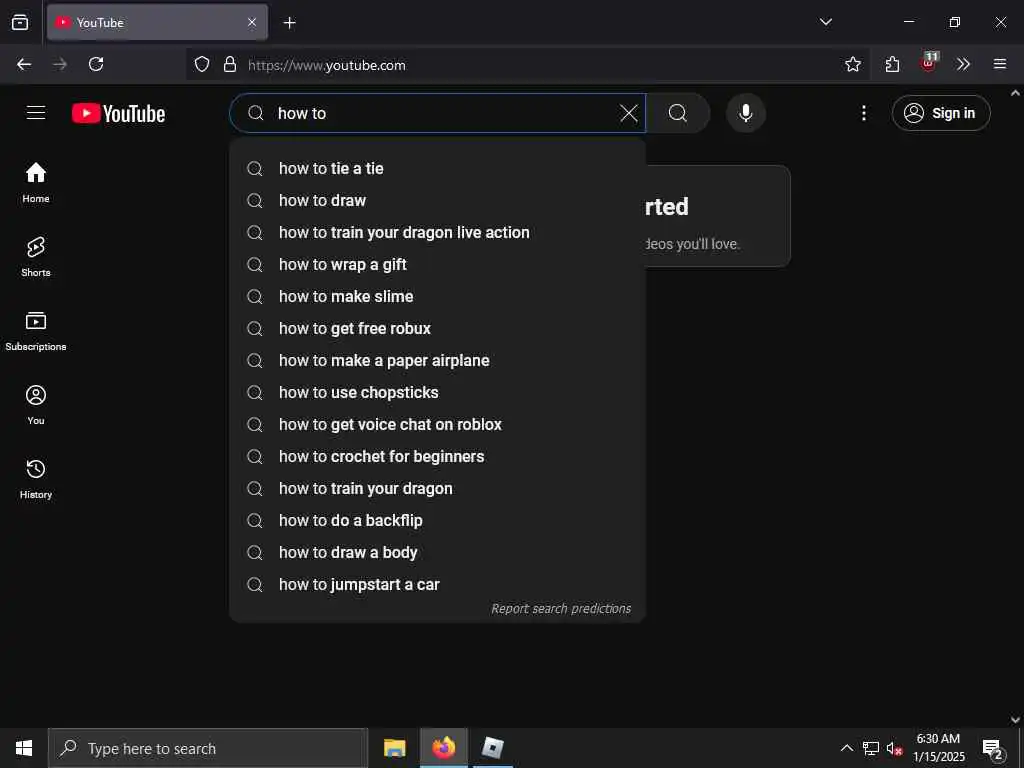Open Subscriptions in sidebar
1024x768 pixels.
[36, 331]
